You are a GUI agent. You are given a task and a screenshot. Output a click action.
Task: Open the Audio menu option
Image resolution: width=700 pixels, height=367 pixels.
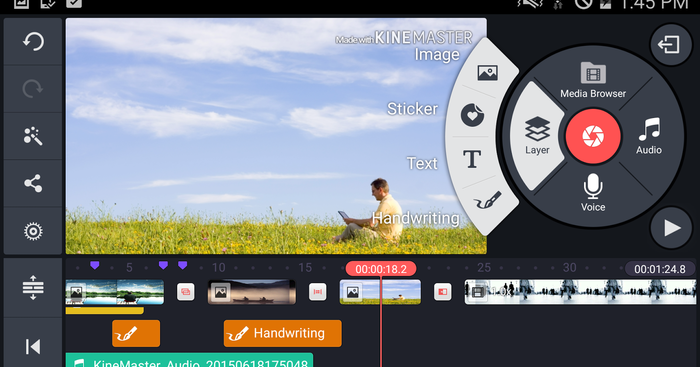tap(649, 136)
